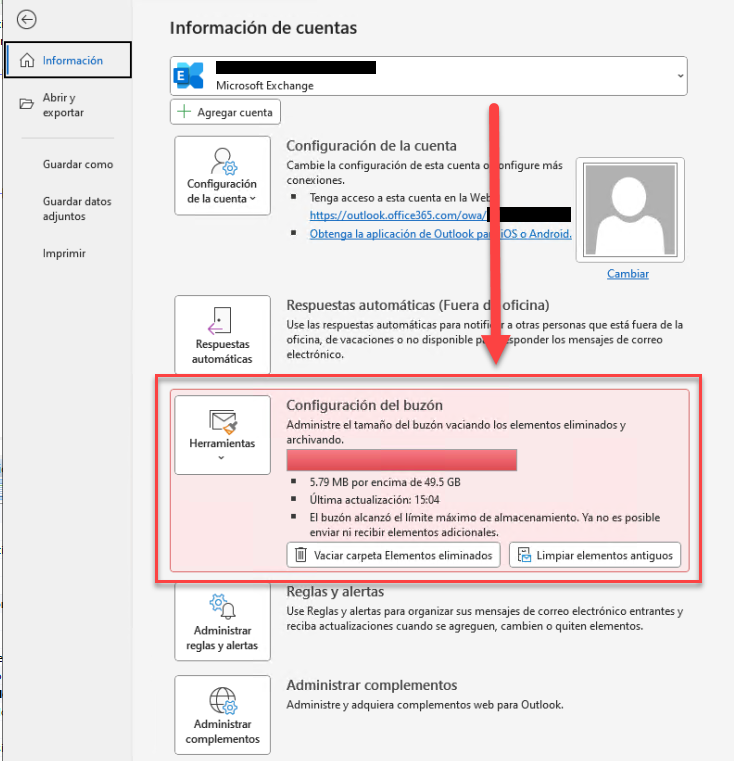Click the trash icon for Elementos eliminados

[x=300, y=555]
